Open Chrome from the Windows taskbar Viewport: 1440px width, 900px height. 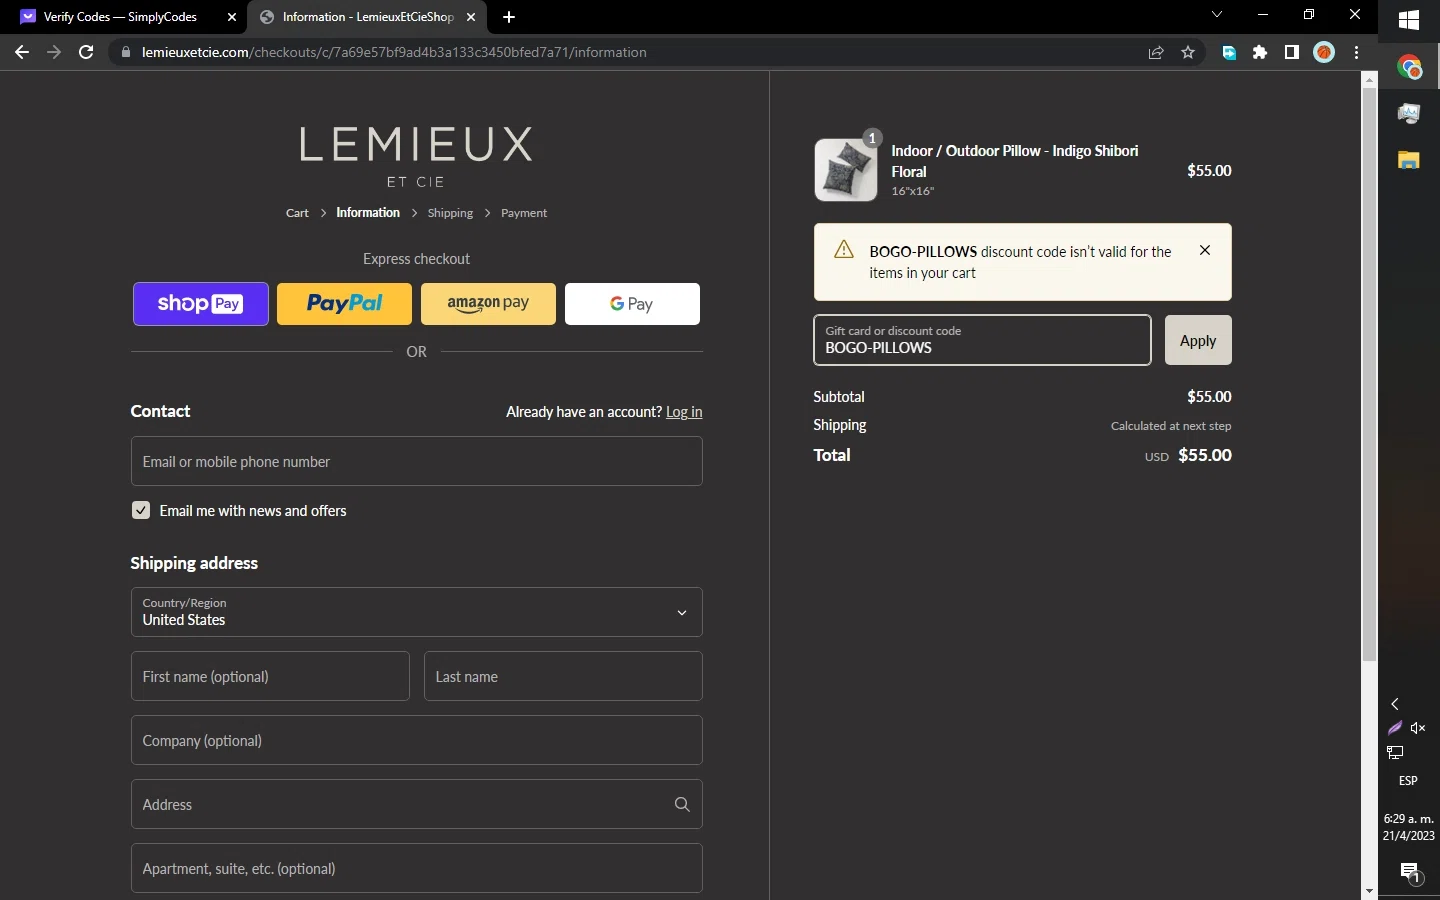[1409, 67]
